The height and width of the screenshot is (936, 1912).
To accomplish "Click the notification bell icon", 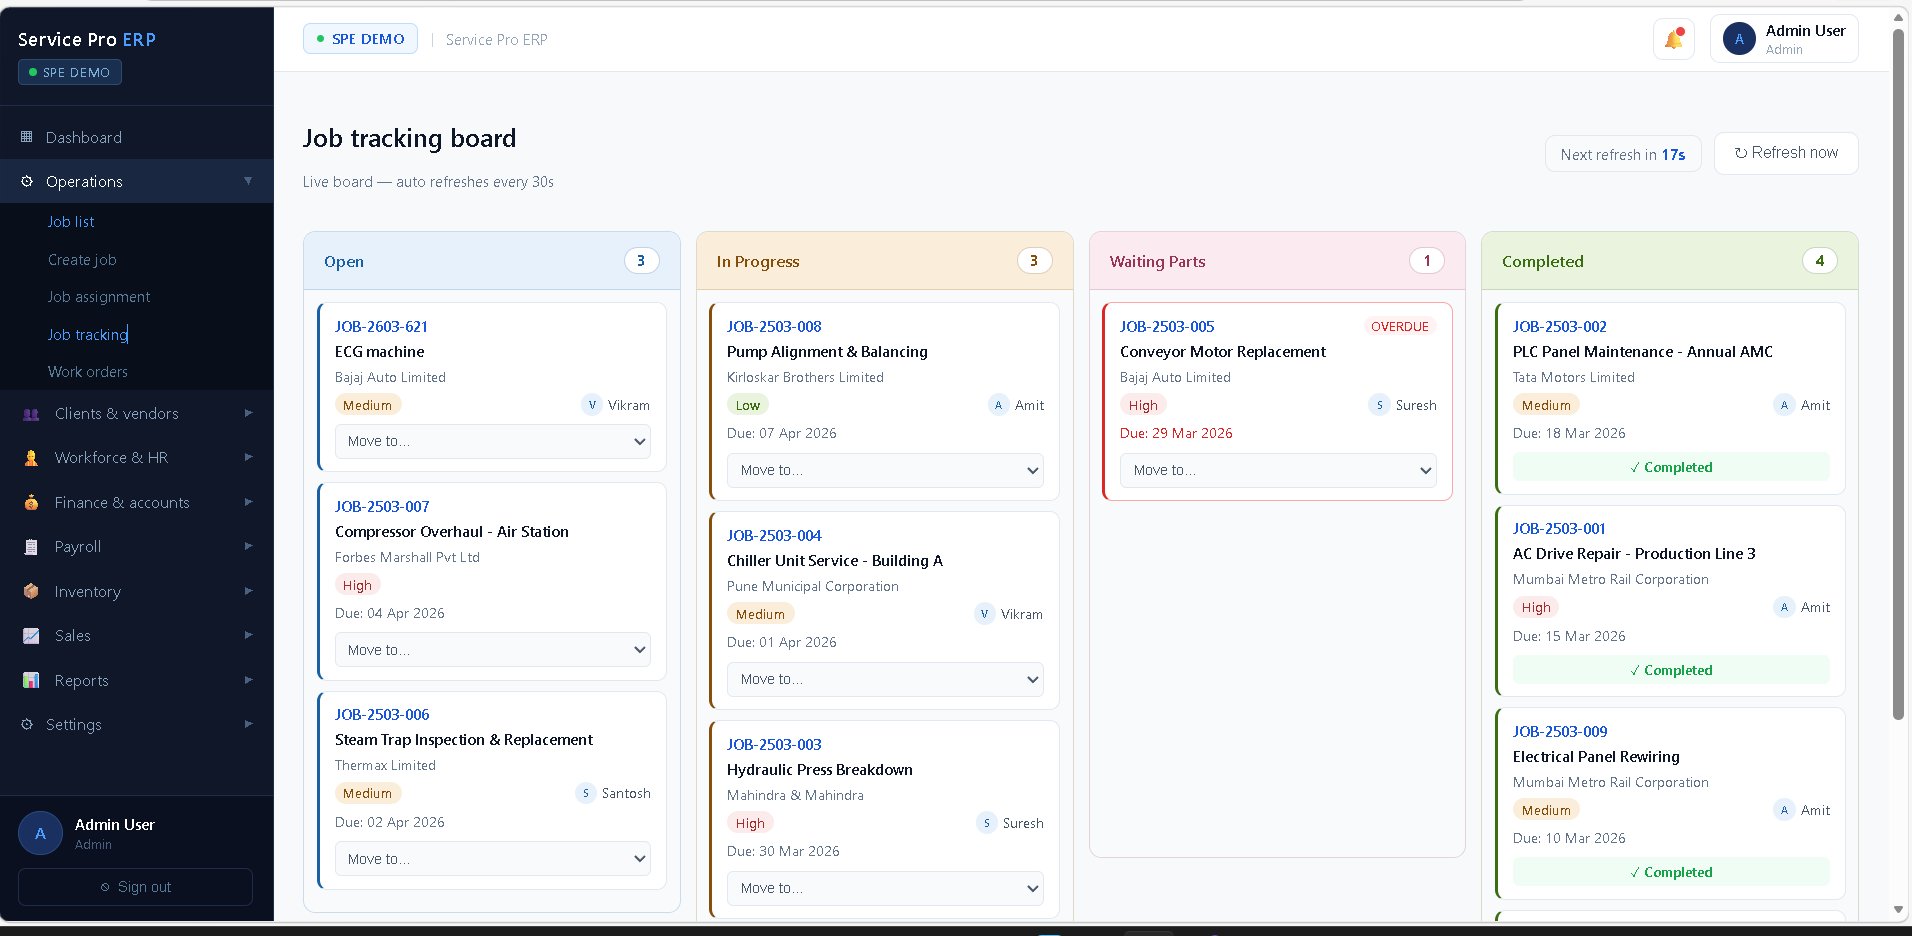I will [1672, 38].
